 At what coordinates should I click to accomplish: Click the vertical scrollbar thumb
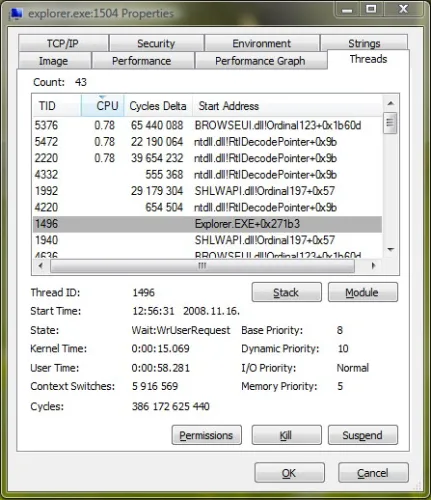[x=390, y=123]
